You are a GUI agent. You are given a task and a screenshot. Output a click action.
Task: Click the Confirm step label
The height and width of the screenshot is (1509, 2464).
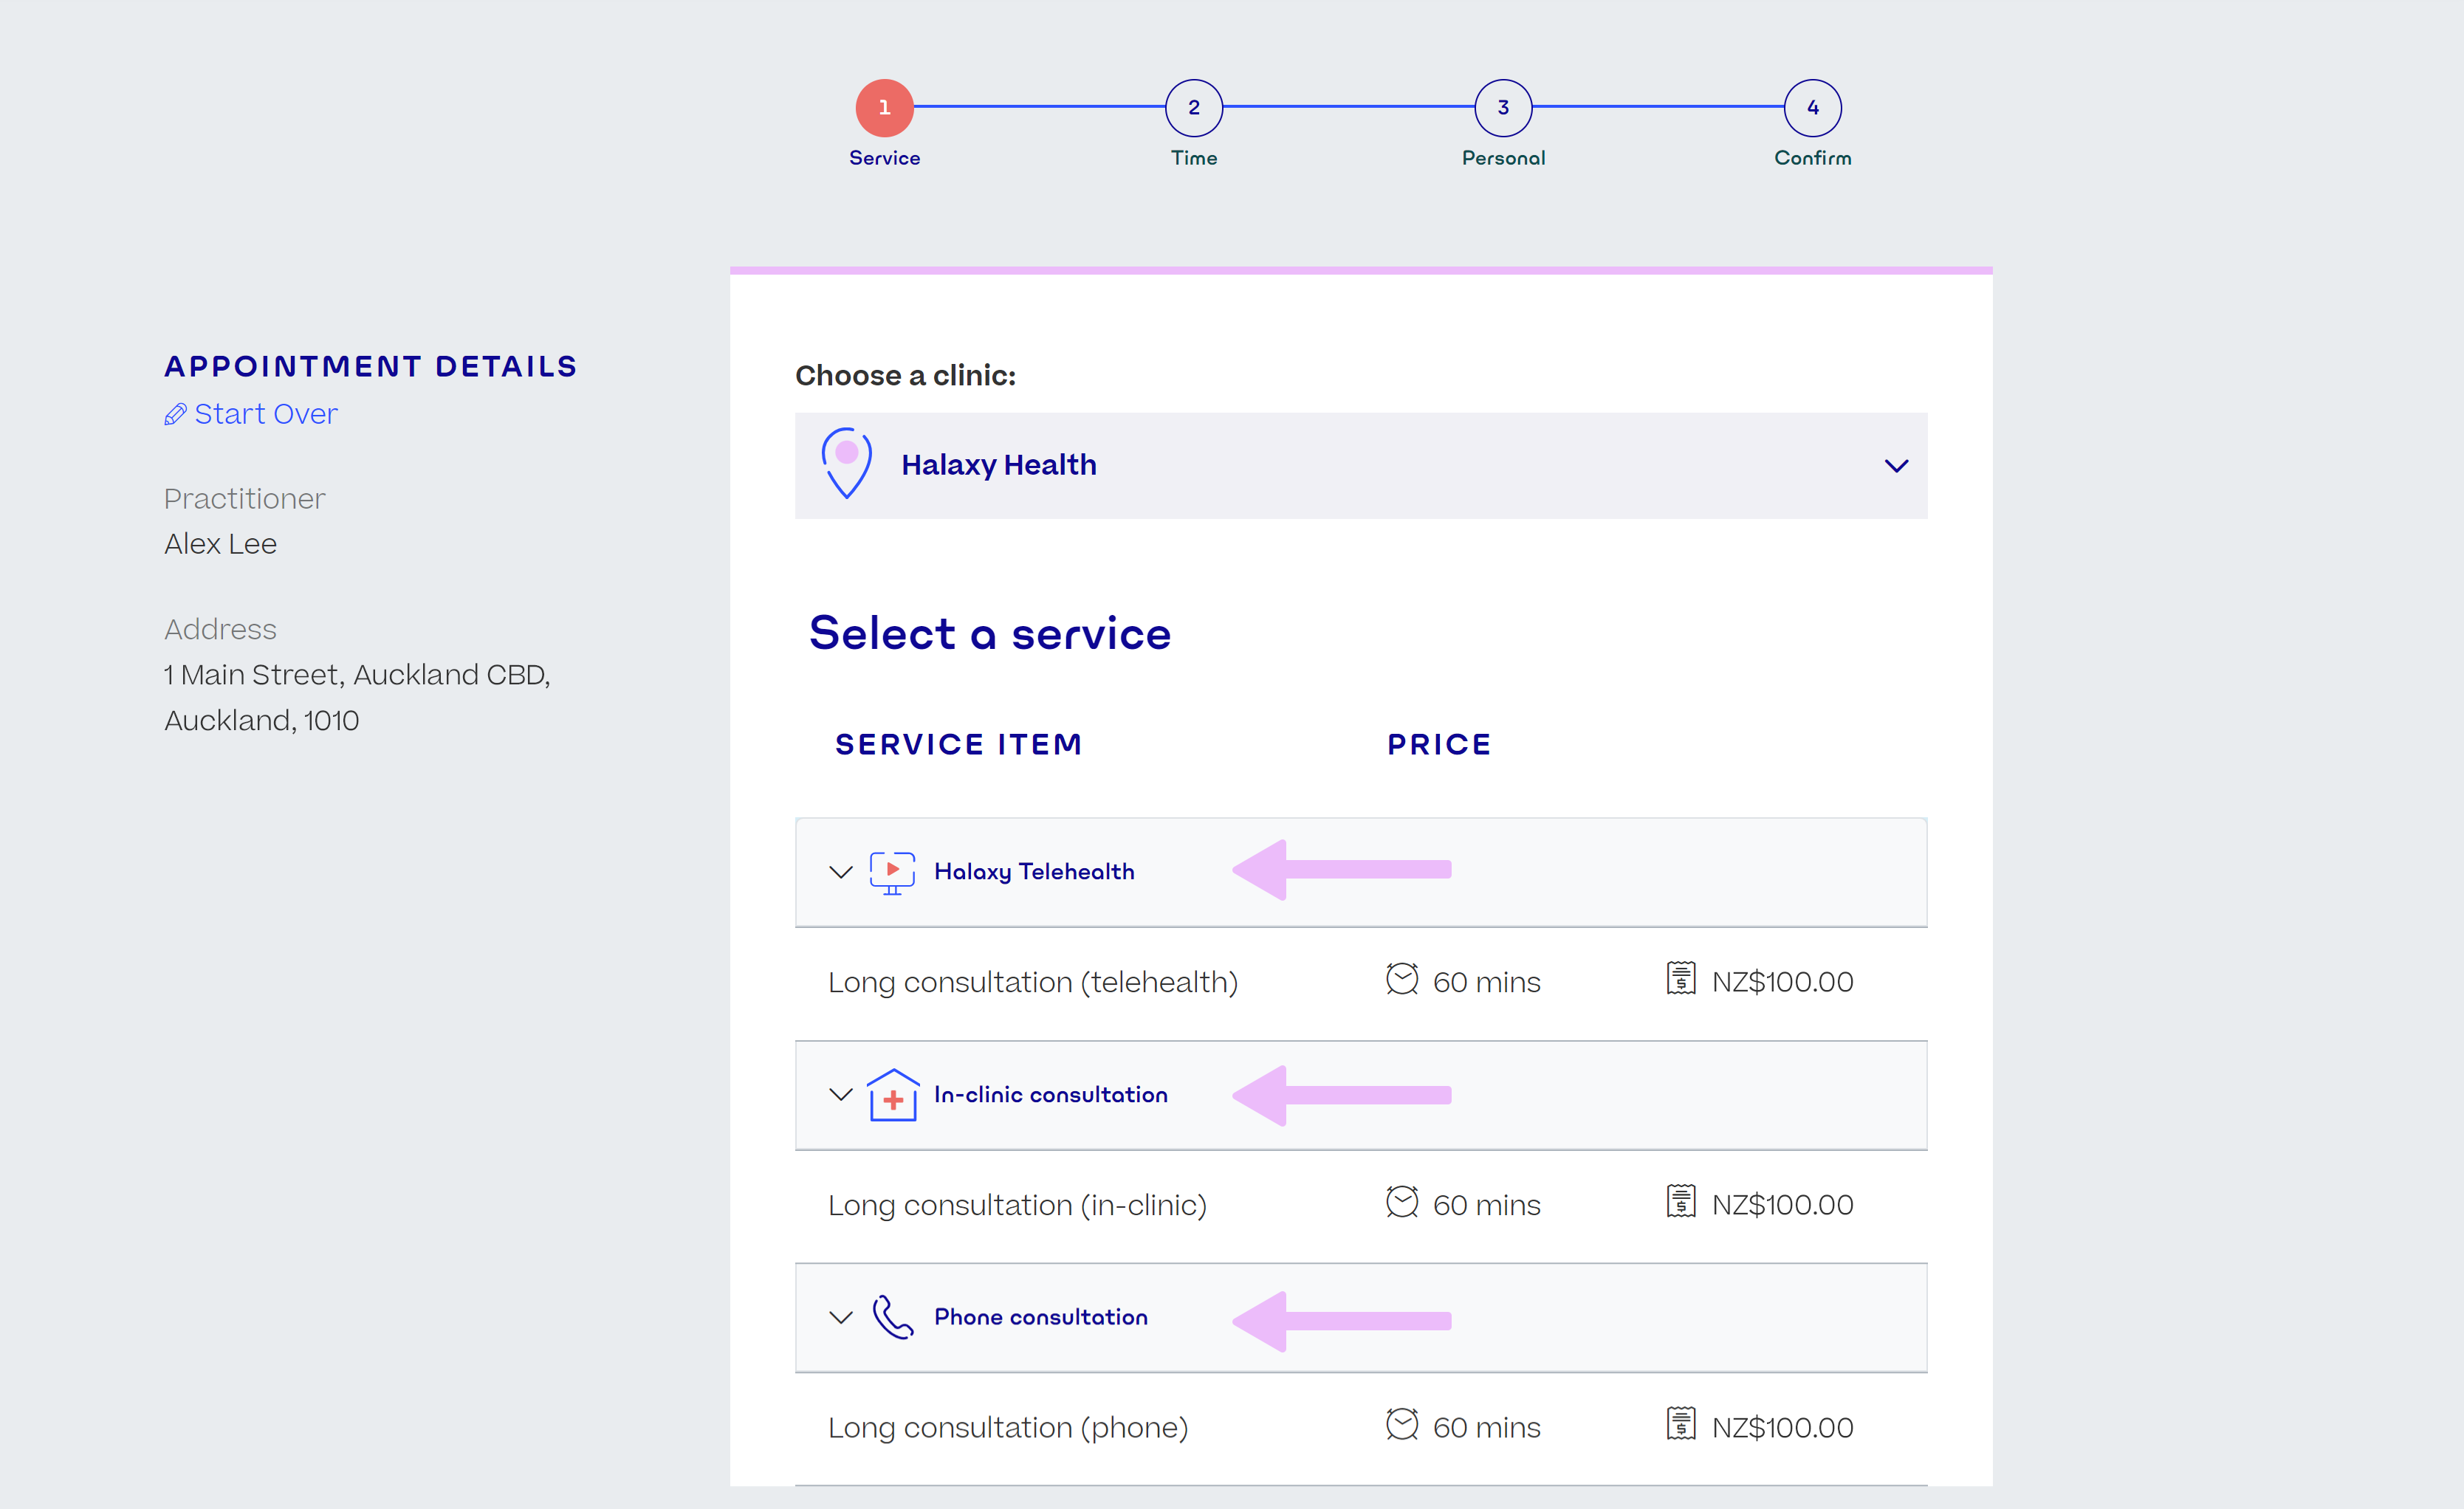coord(1812,158)
